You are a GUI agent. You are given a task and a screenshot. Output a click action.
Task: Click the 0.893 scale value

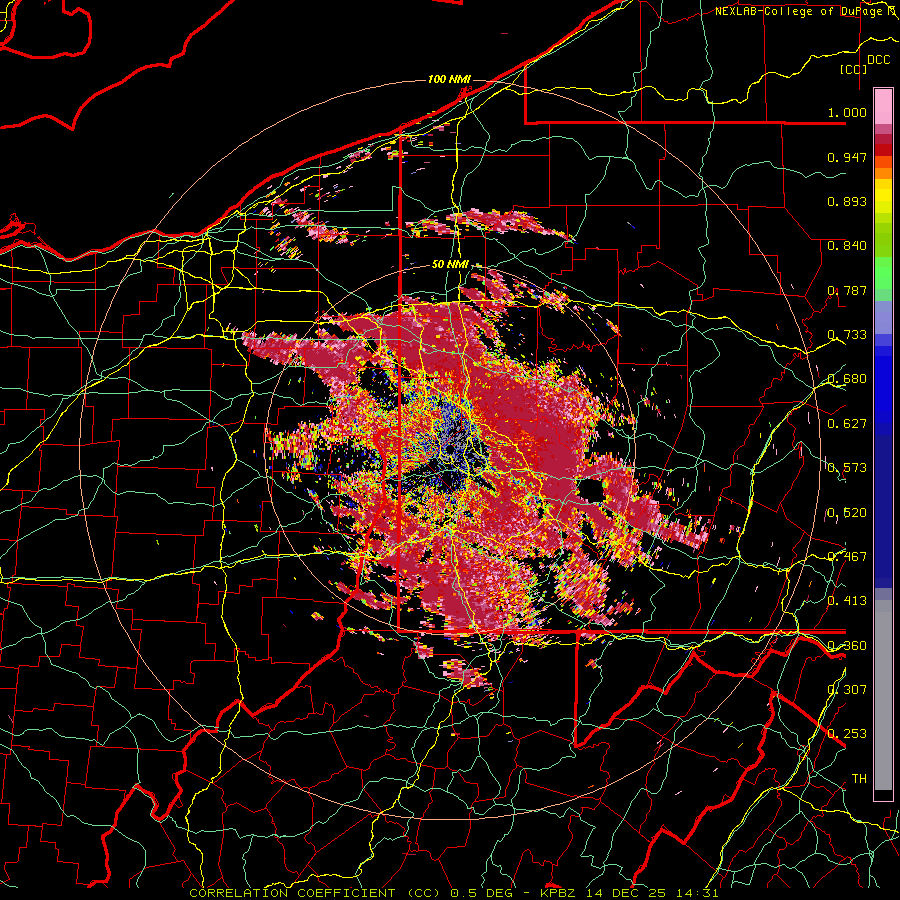(x=847, y=201)
